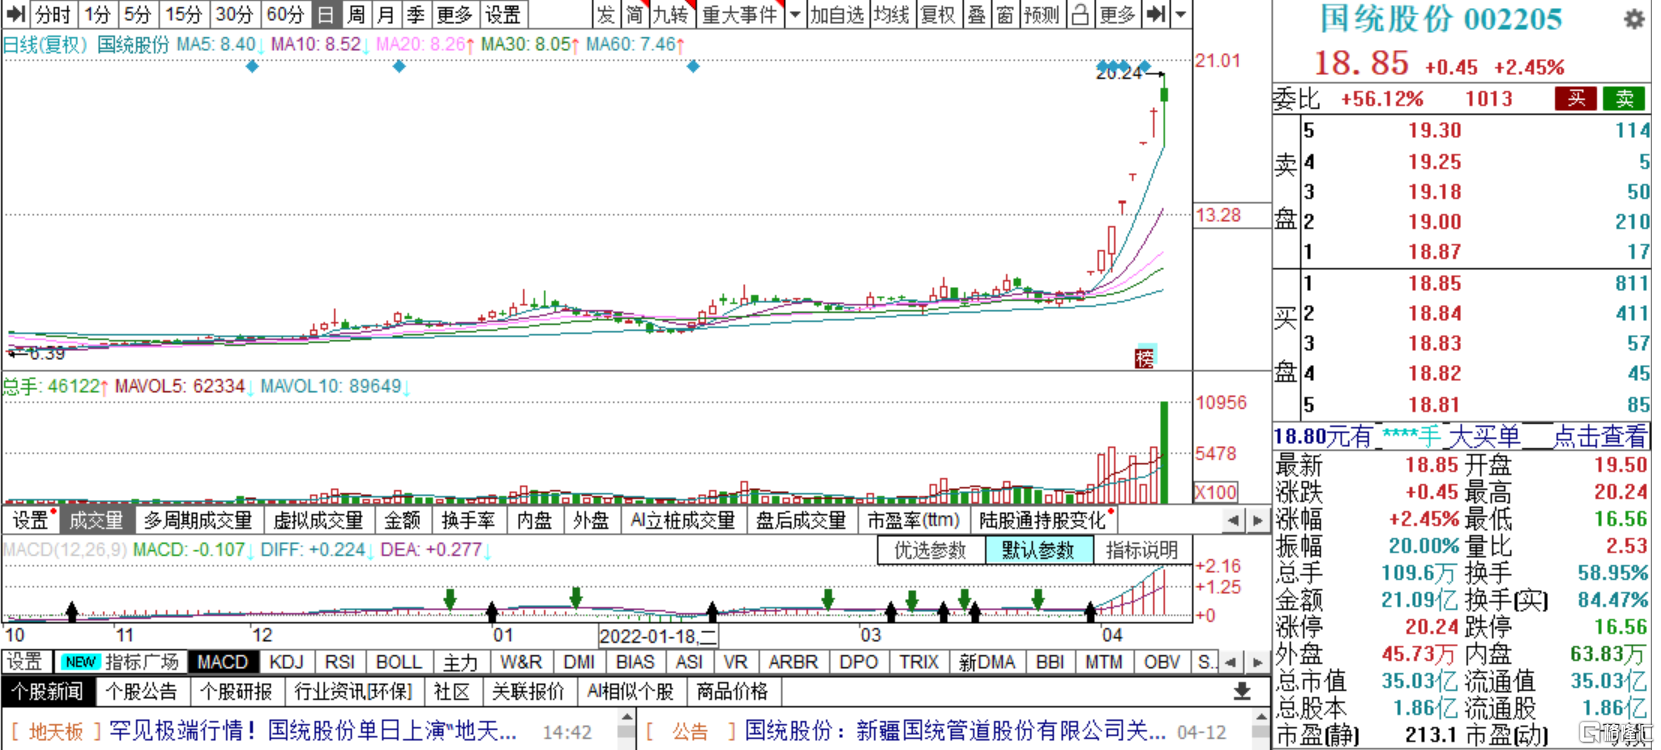Open the gear settings beside stock name
This screenshot has width=1661, height=750.
[x=1633, y=19]
